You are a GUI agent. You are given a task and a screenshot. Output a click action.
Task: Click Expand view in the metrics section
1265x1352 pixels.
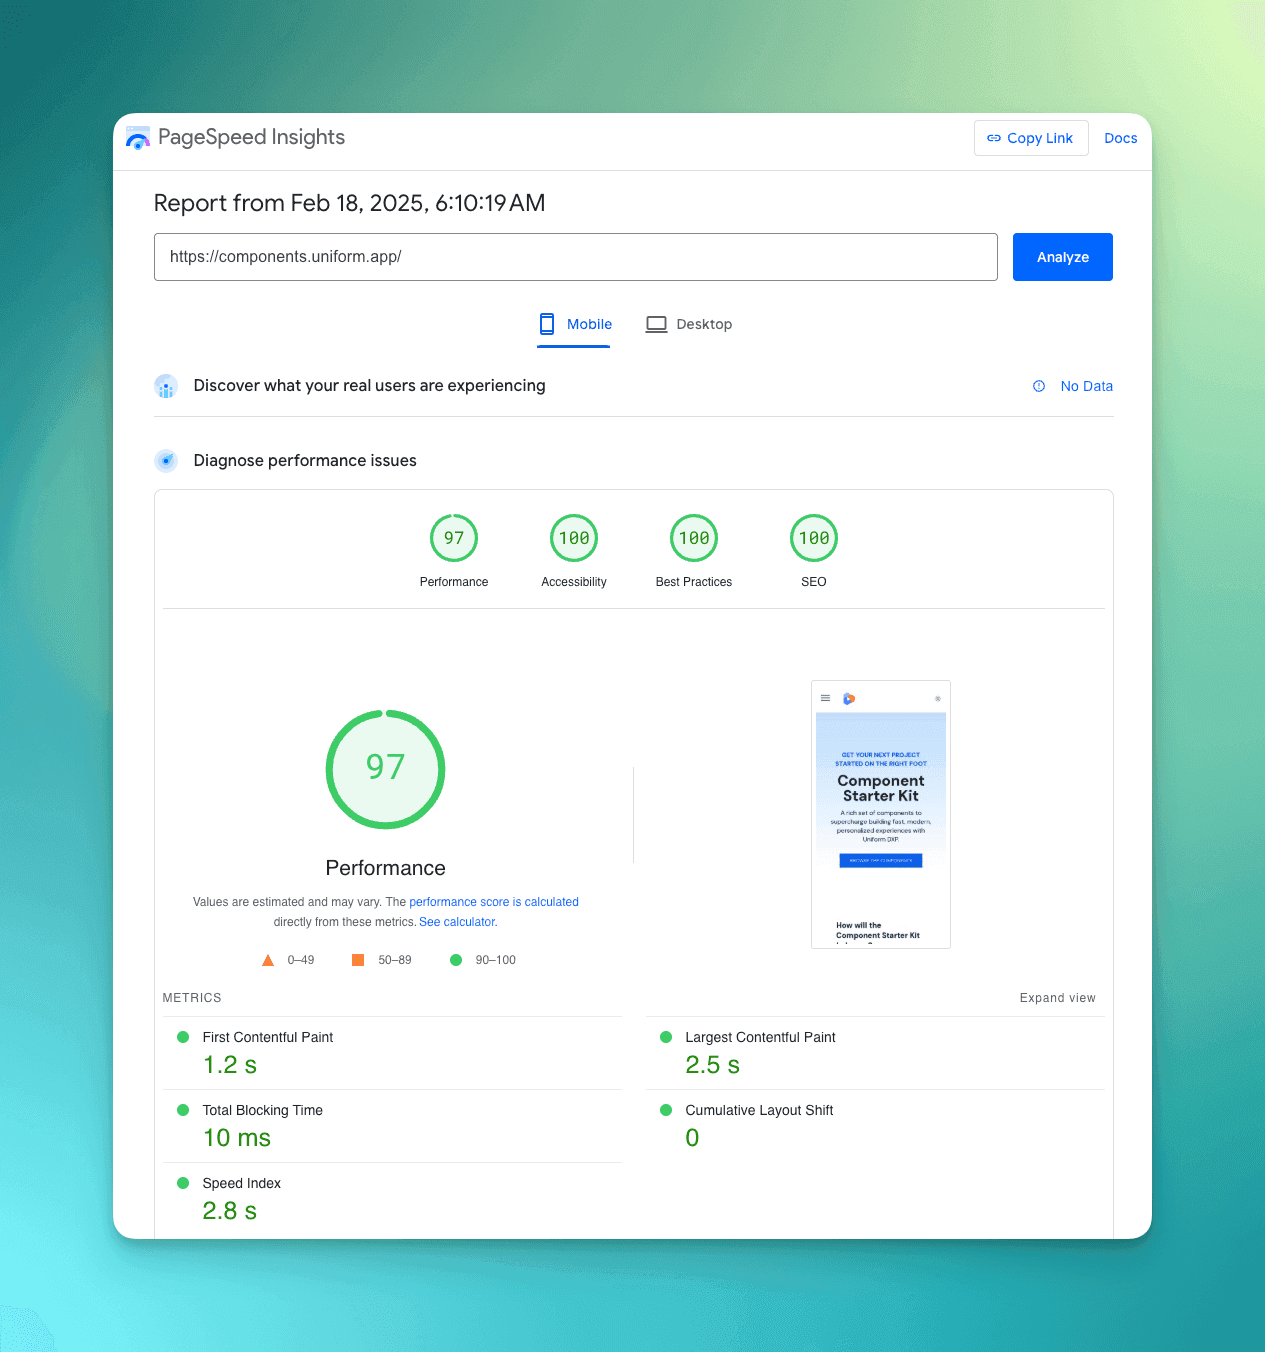pos(1058,998)
